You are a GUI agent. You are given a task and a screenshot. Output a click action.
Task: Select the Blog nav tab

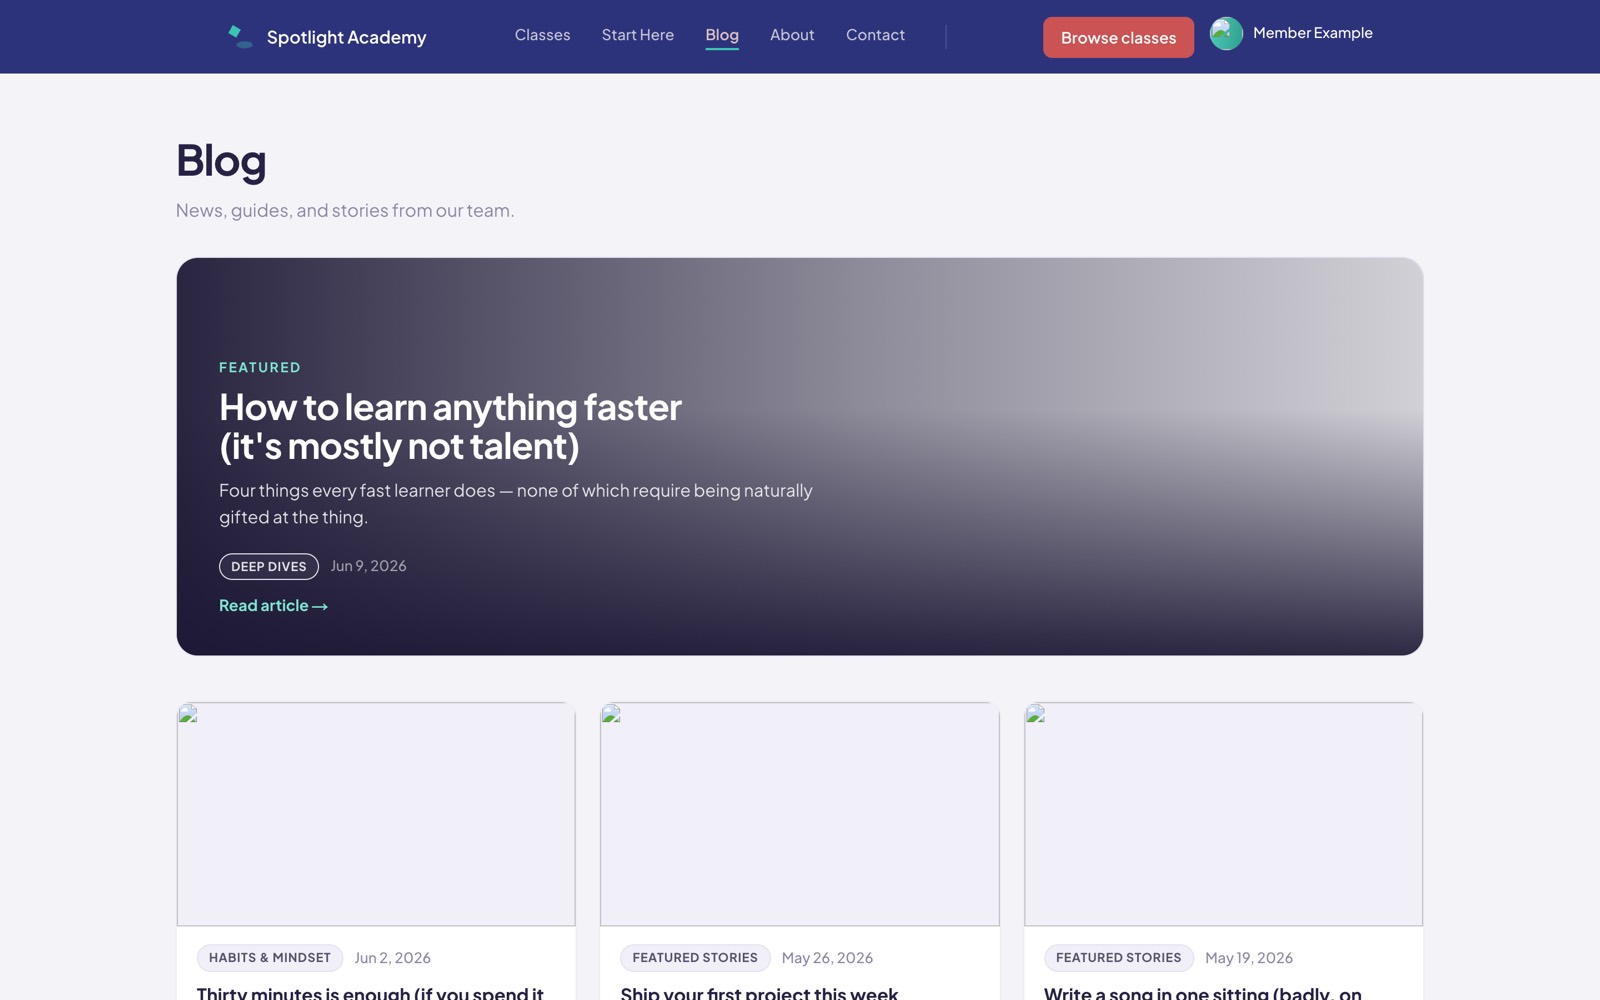[x=722, y=35]
